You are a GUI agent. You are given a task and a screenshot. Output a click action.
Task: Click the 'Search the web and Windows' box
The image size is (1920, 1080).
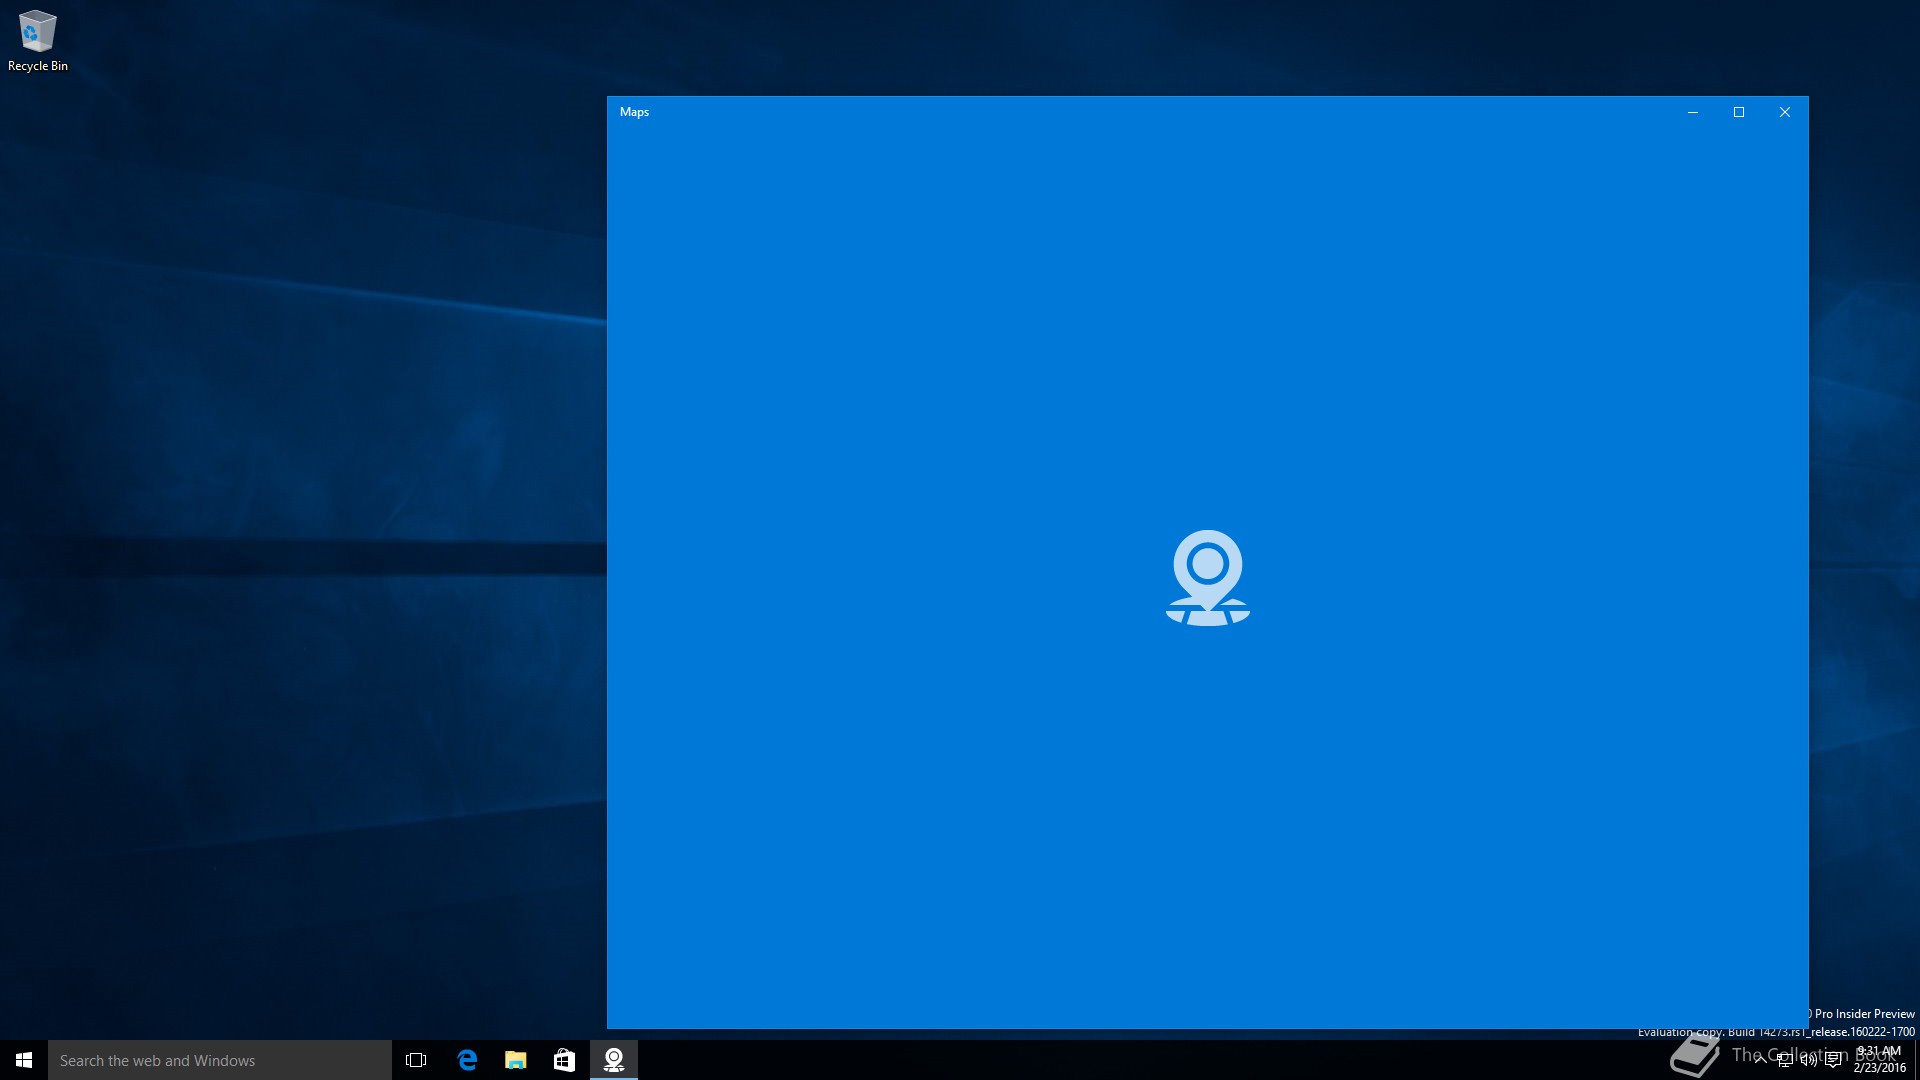pos(220,1060)
